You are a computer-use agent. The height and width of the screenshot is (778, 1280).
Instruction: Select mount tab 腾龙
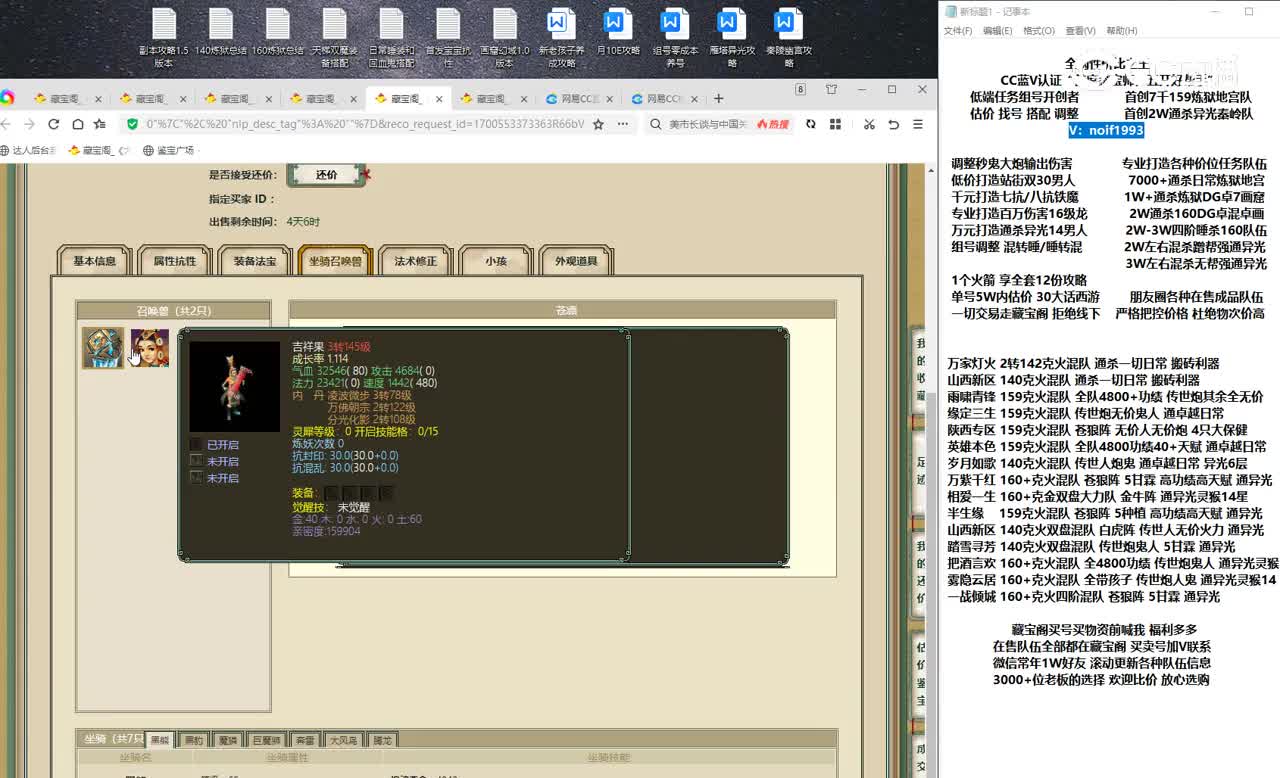pyautogui.click(x=382, y=740)
